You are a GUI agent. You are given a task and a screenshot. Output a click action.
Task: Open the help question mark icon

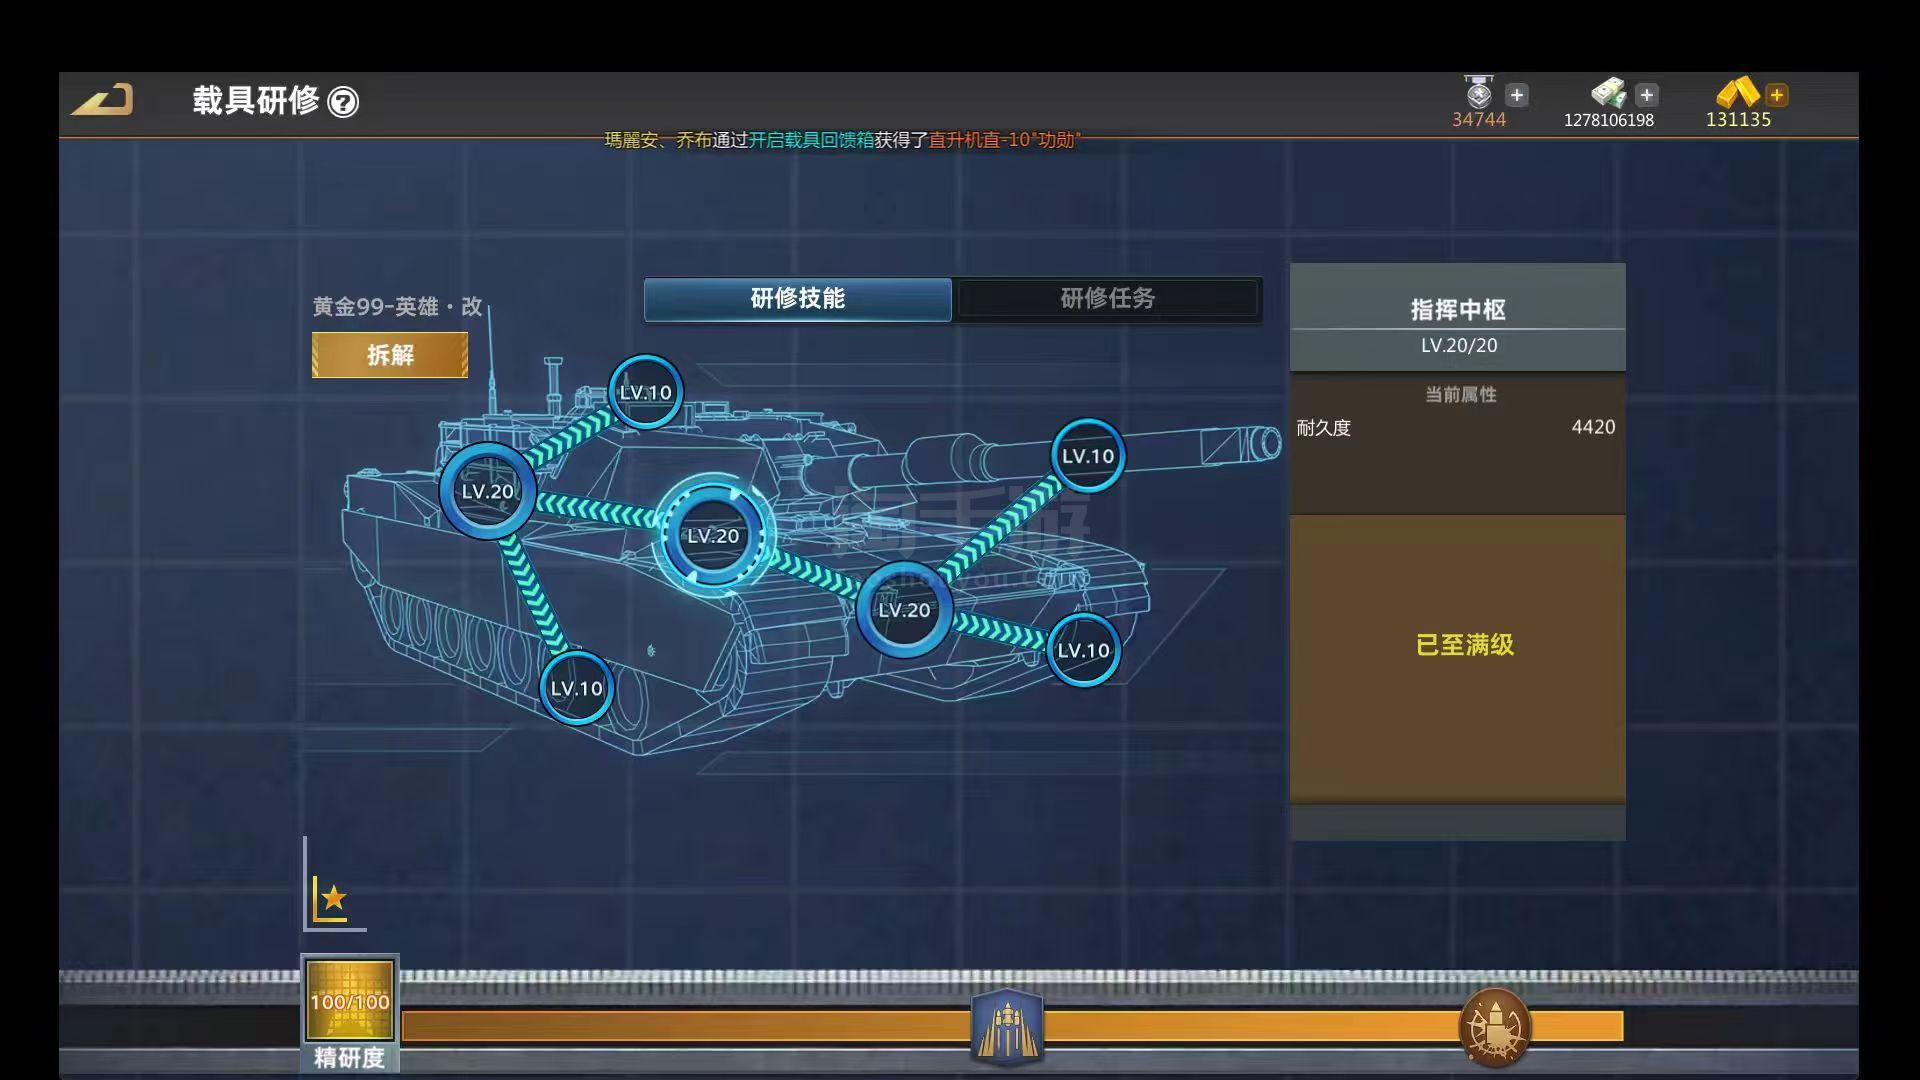tap(343, 102)
